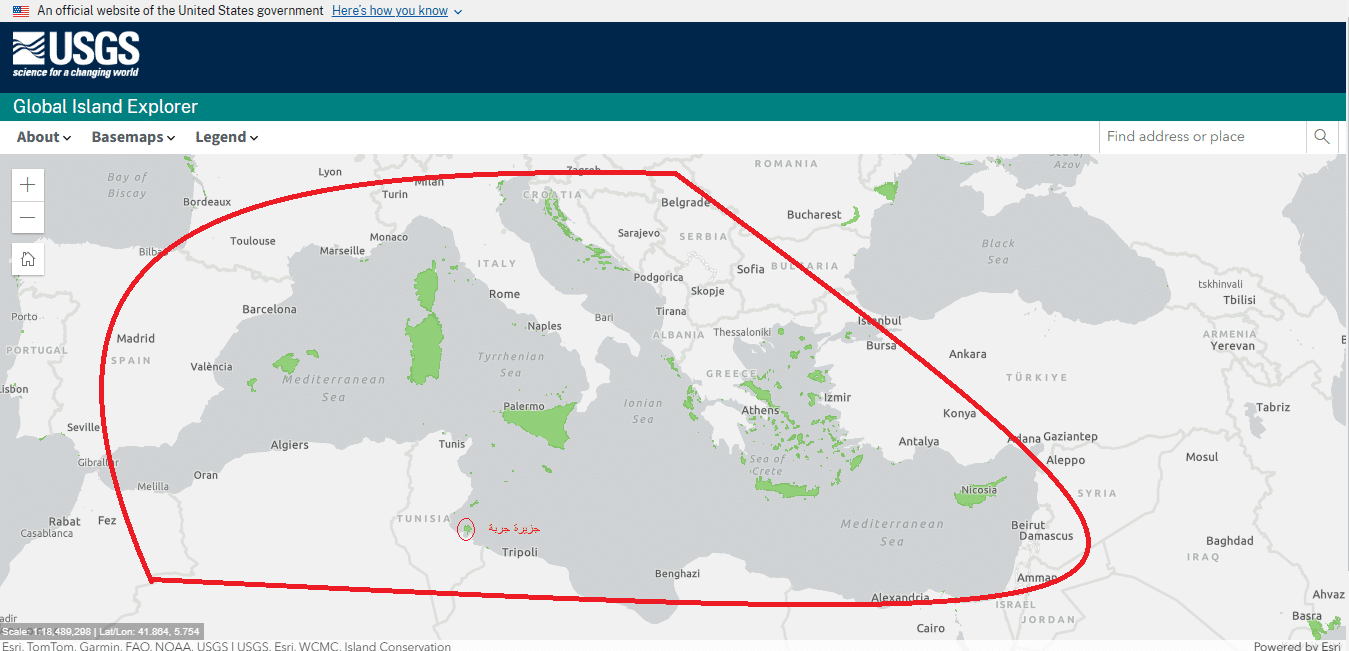Viewport: 1349px width, 651px height.
Task: Open the About dropdown menu
Action: 44,137
